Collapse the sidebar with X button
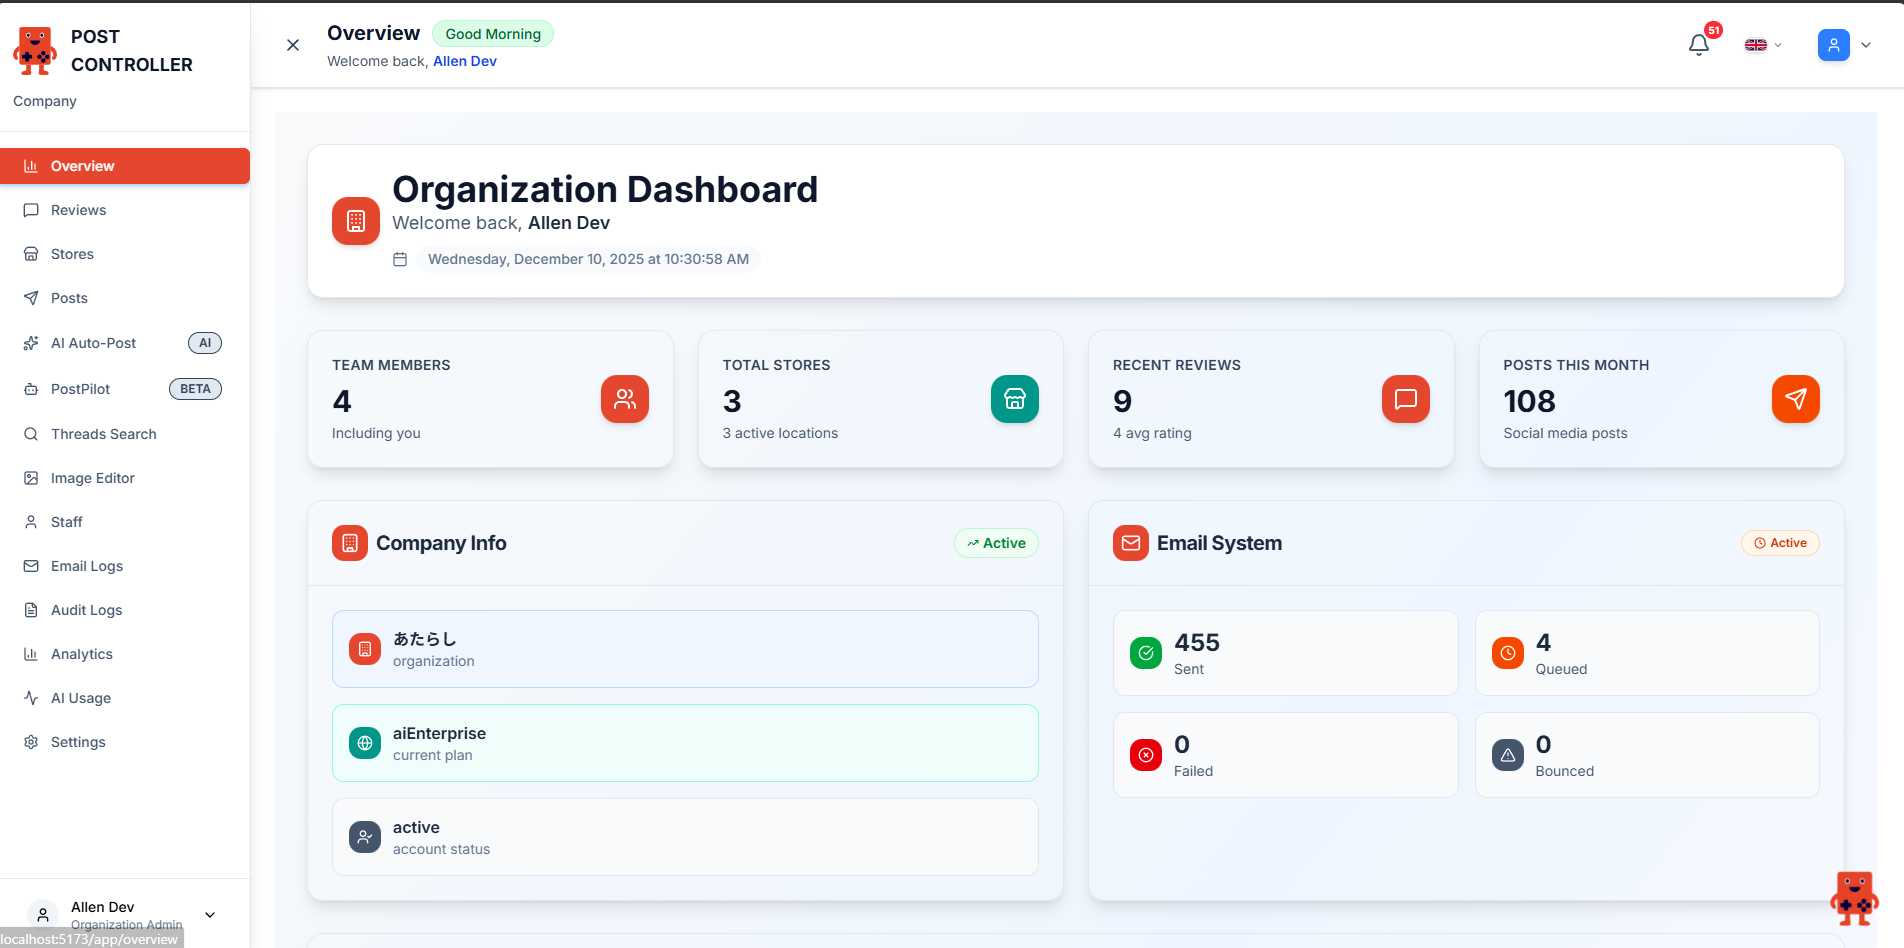 (x=293, y=45)
